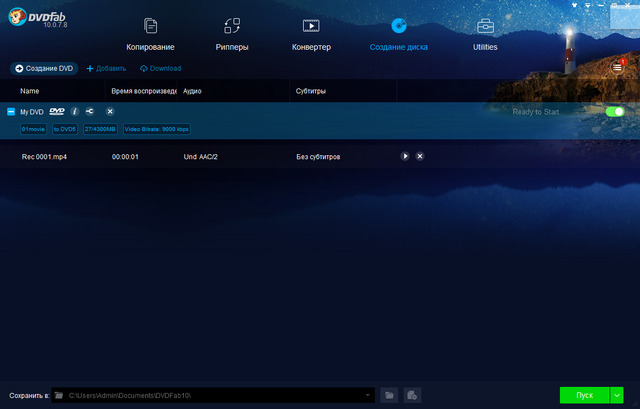
Task: Toggle the Ready to Start switch
Action: [615, 111]
